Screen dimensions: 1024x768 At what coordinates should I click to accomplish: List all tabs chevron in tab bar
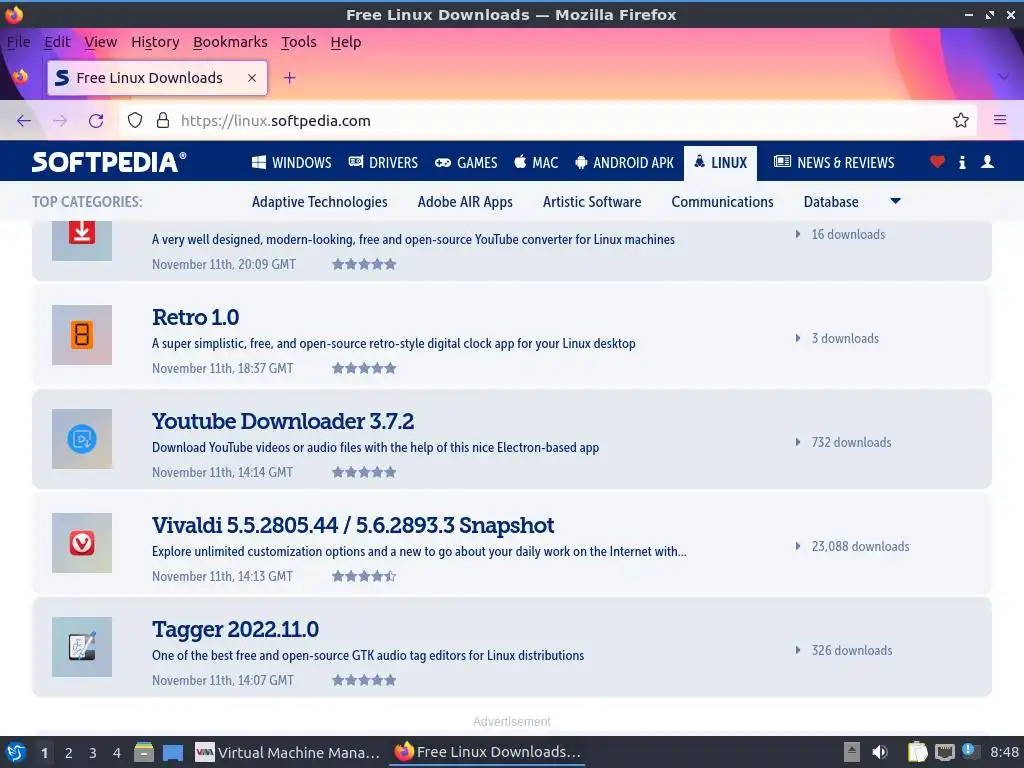[x=1003, y=77]
